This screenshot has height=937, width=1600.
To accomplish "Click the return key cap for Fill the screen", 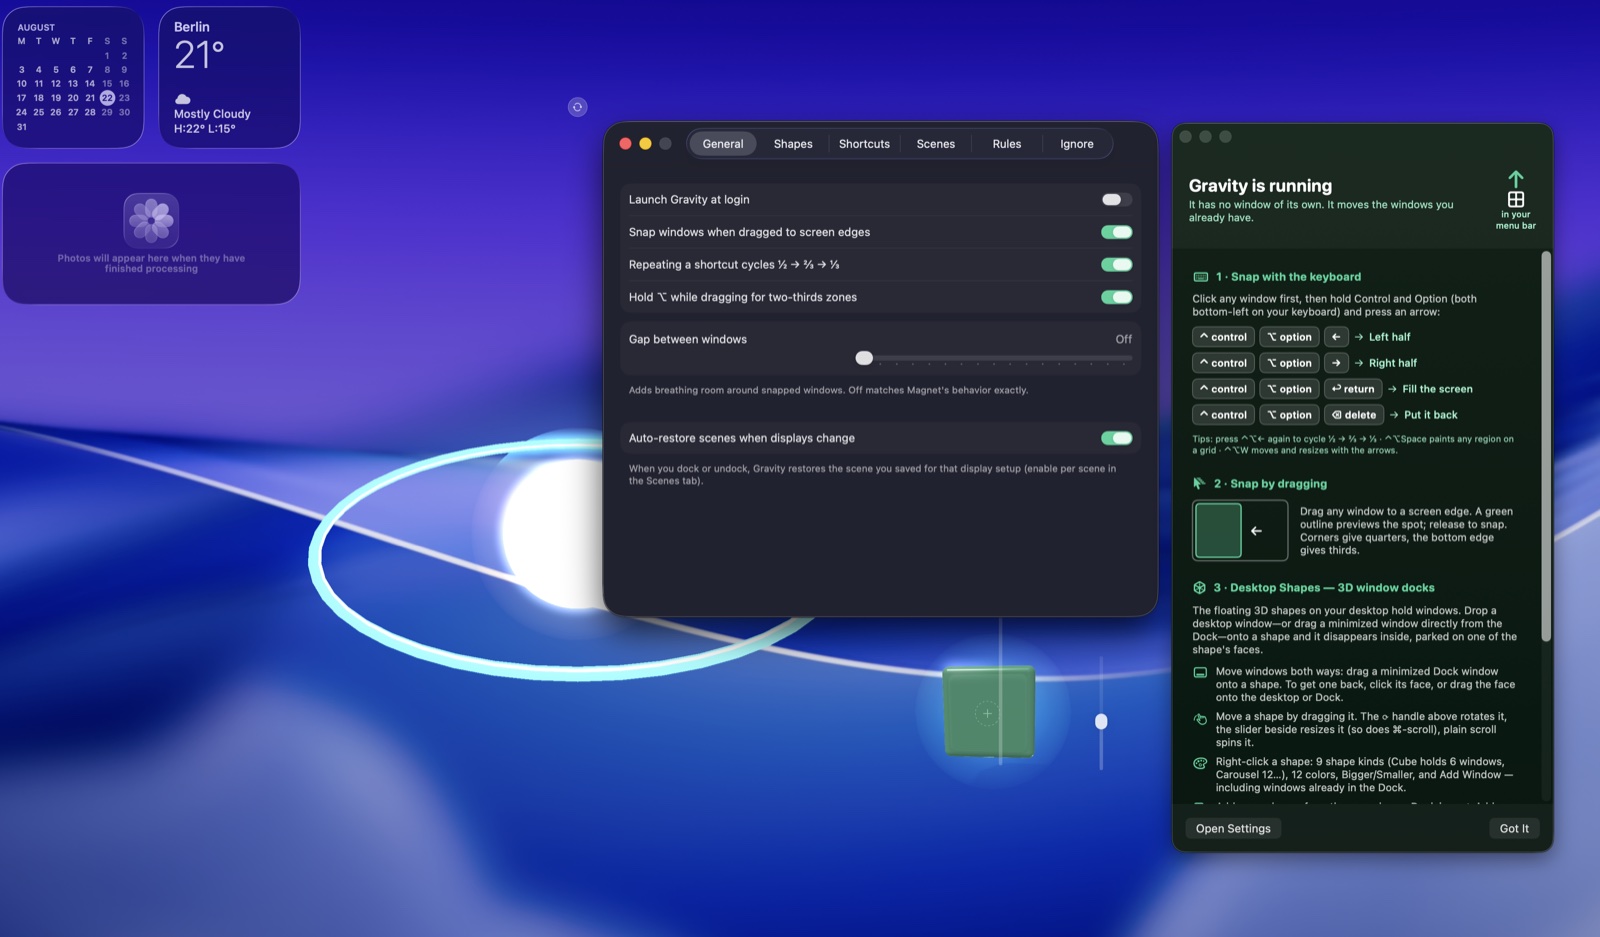I will pyautogui.click(x=1353, y=389).
